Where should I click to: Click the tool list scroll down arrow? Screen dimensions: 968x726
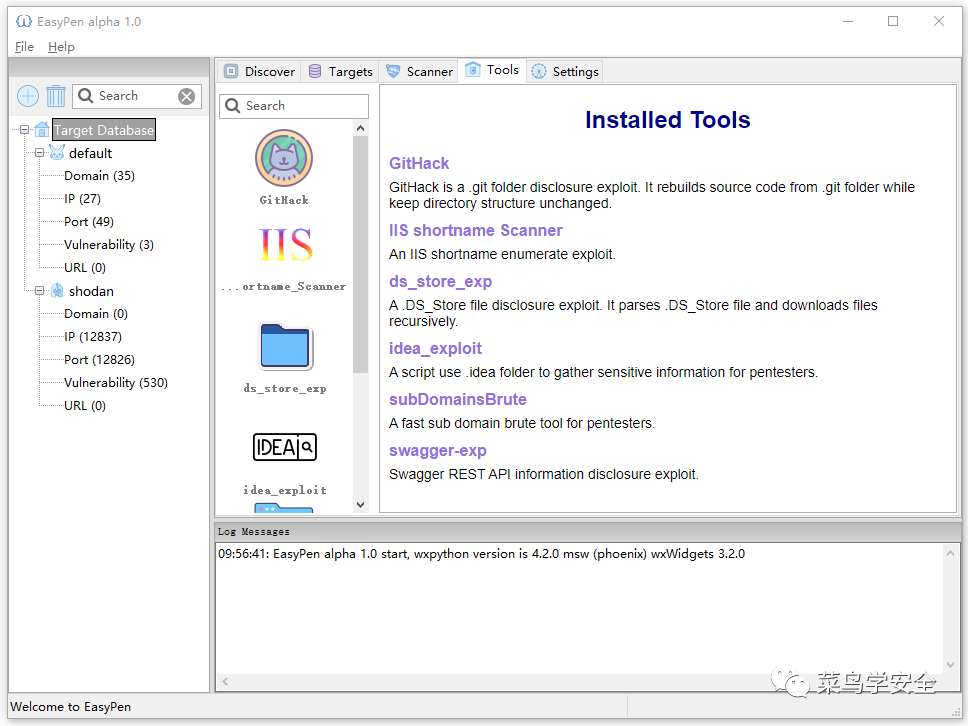tap(361, 504)
